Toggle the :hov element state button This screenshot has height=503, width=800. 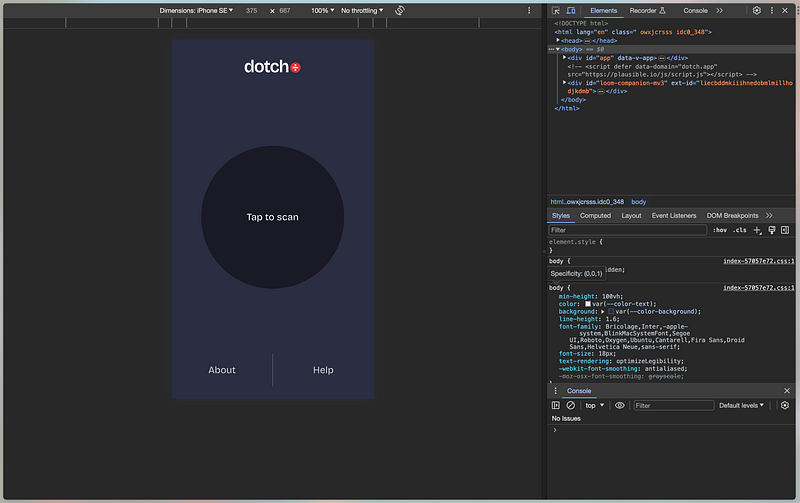pyautogui.click(x=719, y=230)
